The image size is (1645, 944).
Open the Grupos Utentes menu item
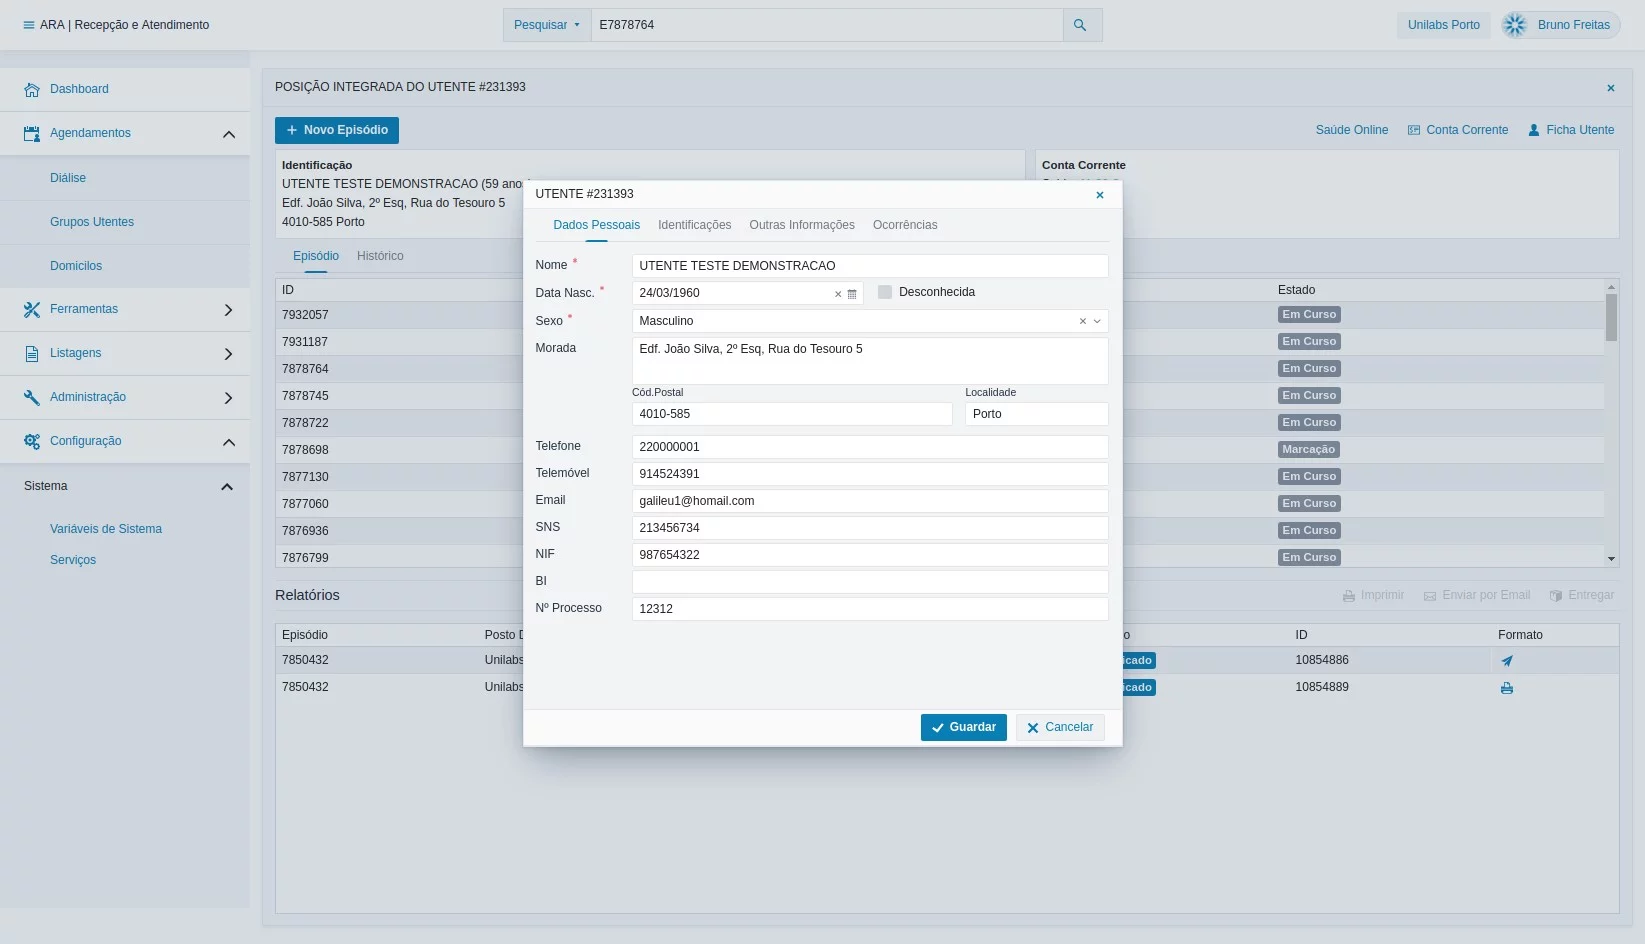click(92, 222)
